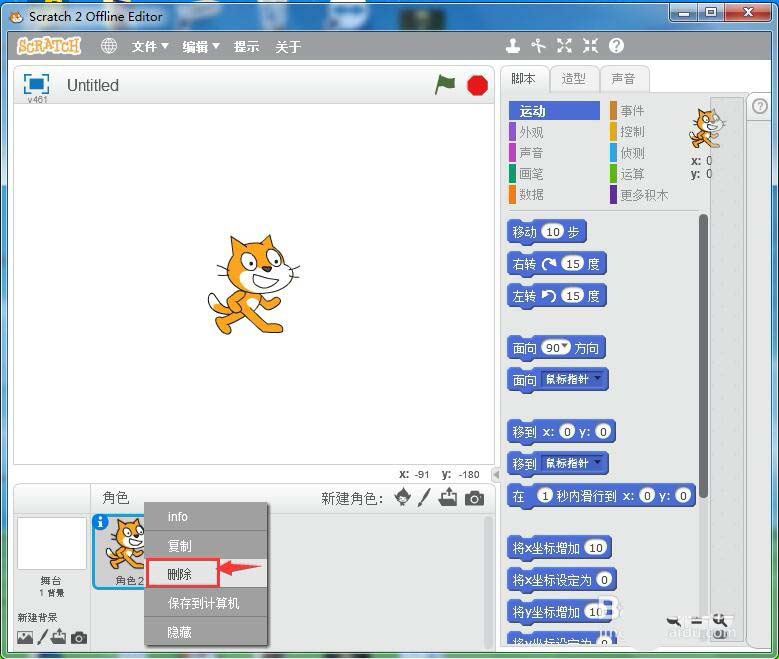Click seconds value in 滑行 block
The height and width of the screenshot is (659, 779).
pos(545,495)
